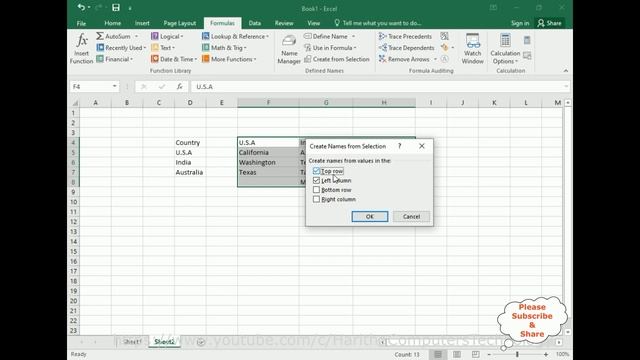Switch to Normal view in status bar
The image size is (640, 360).
pos(438,354)
